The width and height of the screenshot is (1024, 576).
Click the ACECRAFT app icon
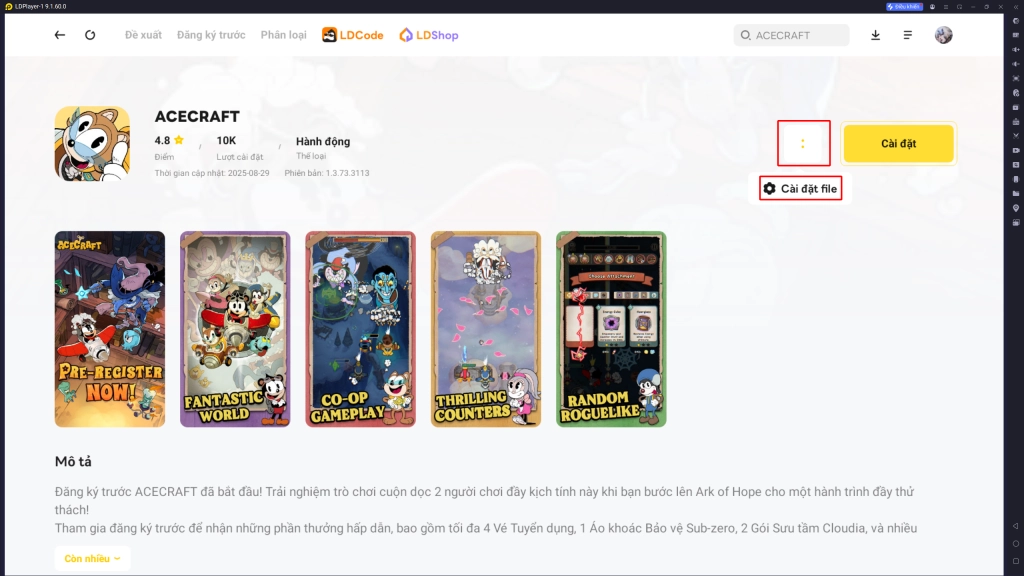point(92,144)
